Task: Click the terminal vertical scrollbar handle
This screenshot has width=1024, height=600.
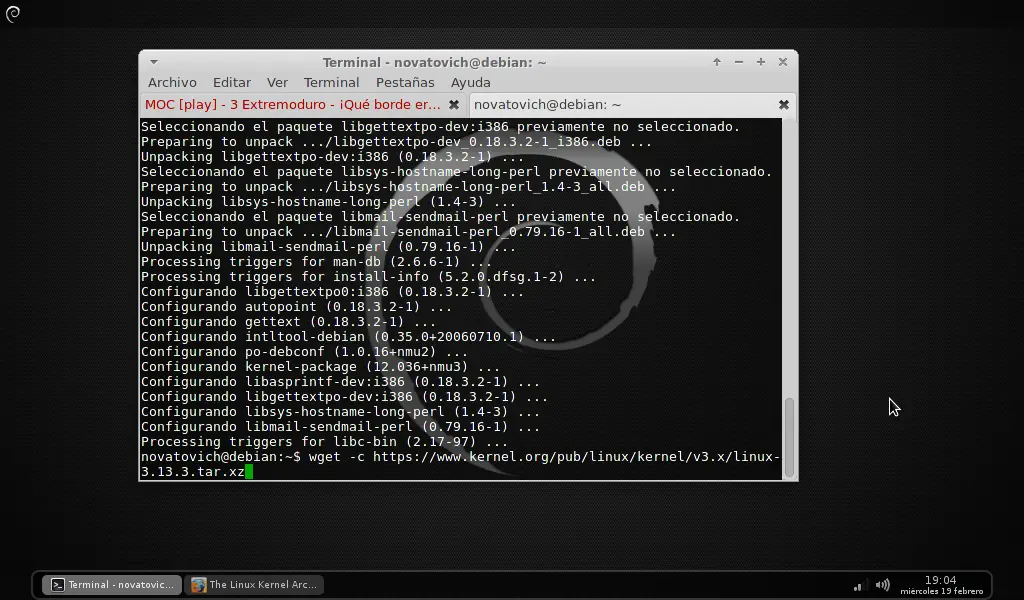Action: pyautogui.click(x=789, y=436)
